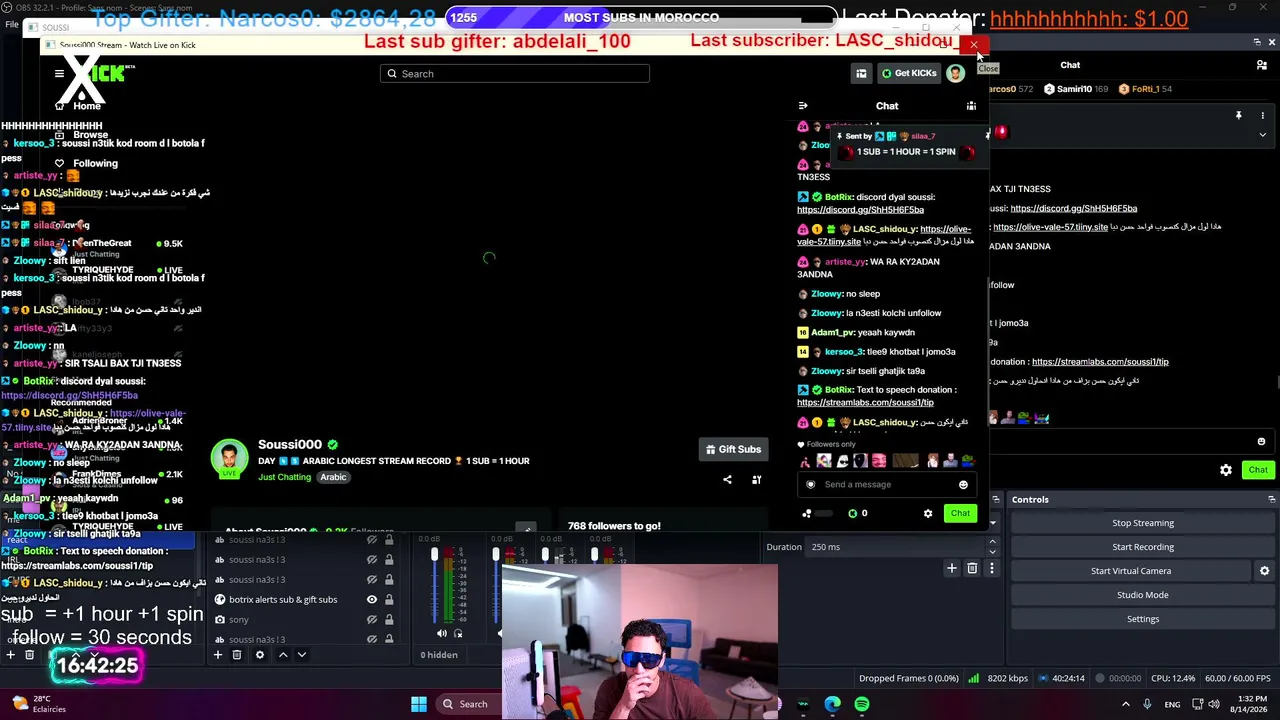Image resolution: width=1280 pixels, height=720 pixels.
Task: Select the Soussi000 Stream browser tab
Action: click(127, 45)
